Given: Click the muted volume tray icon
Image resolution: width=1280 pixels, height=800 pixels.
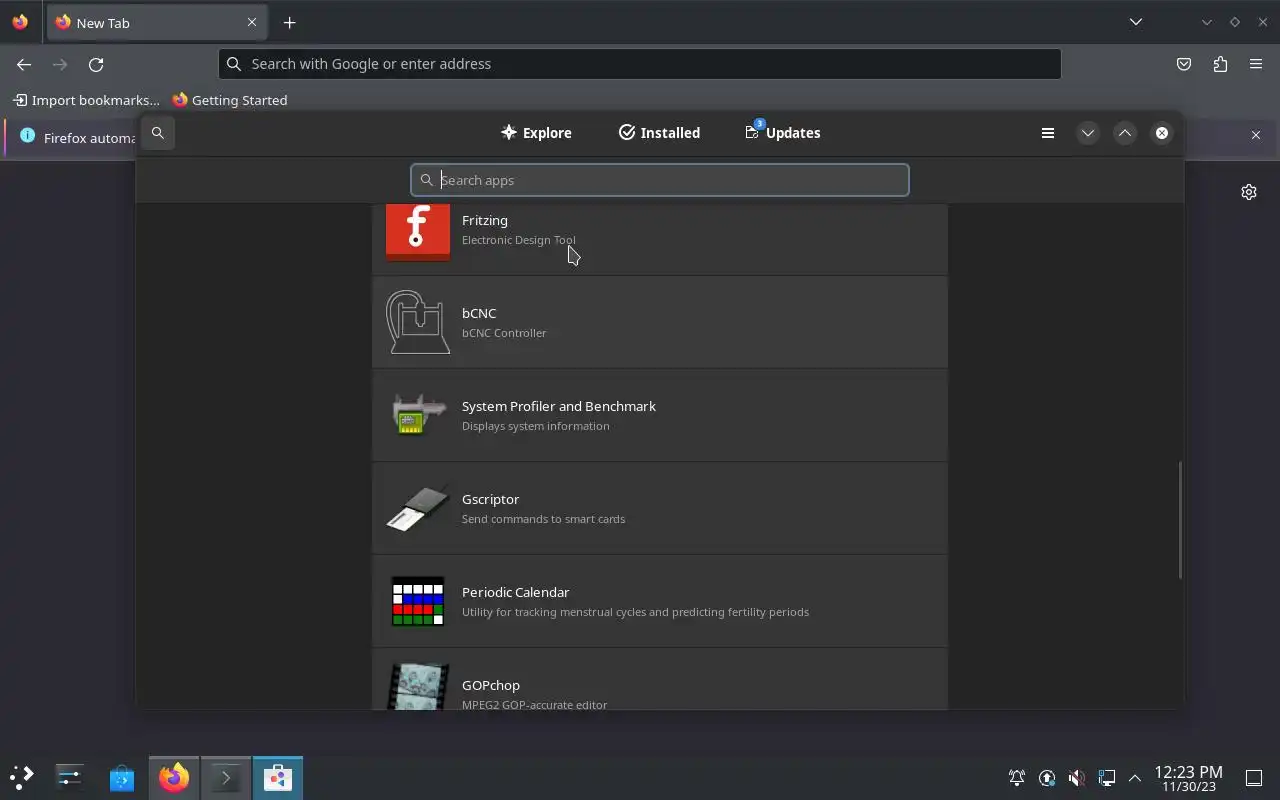Looking at the screenshot, I should point(1077,777).
